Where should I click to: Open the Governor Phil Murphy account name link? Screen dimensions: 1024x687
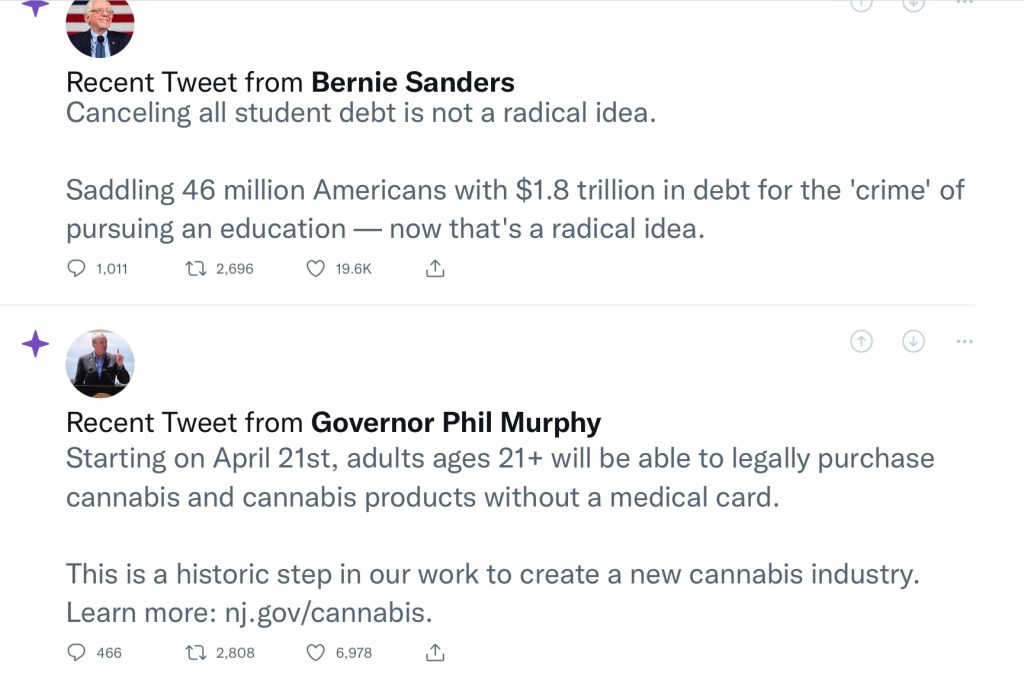point(456,423)
